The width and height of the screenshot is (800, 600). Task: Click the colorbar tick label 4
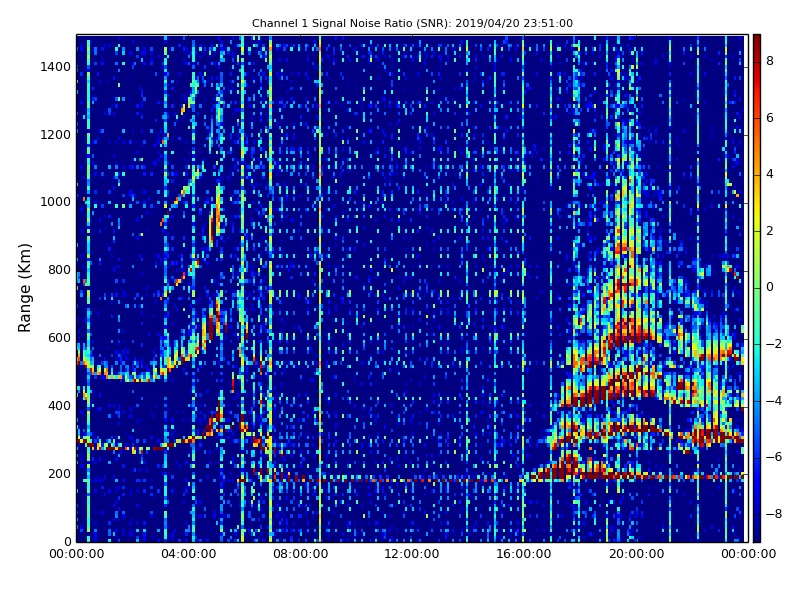pos(769,174)
